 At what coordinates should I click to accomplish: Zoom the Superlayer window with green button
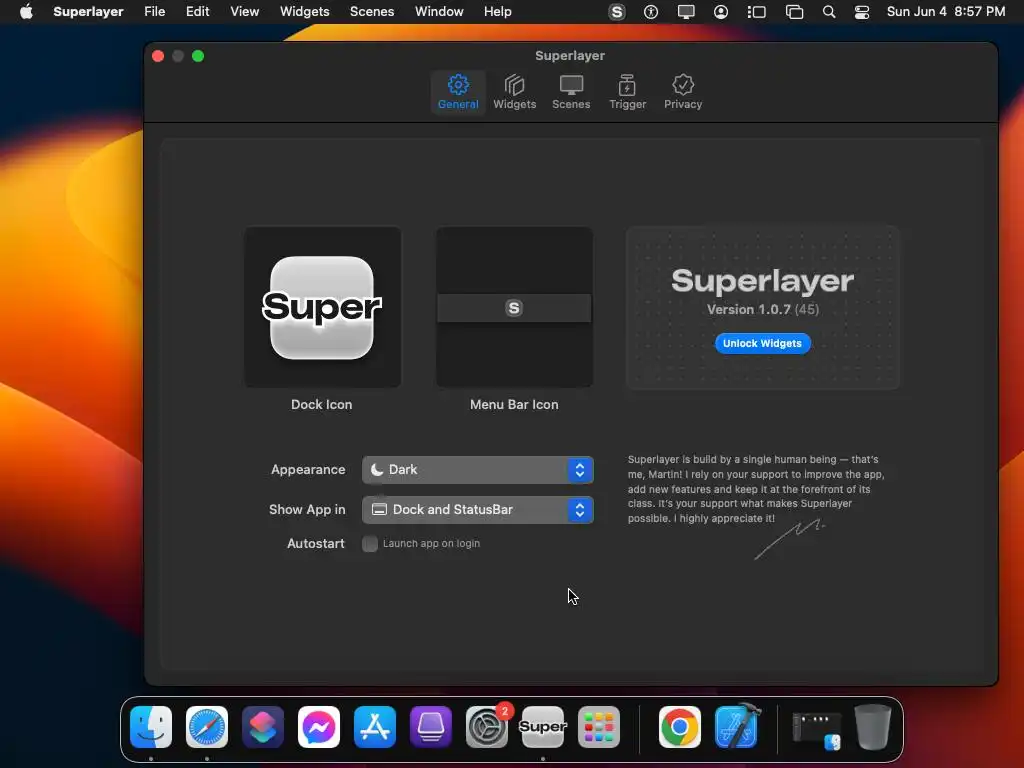coord(198,56)
